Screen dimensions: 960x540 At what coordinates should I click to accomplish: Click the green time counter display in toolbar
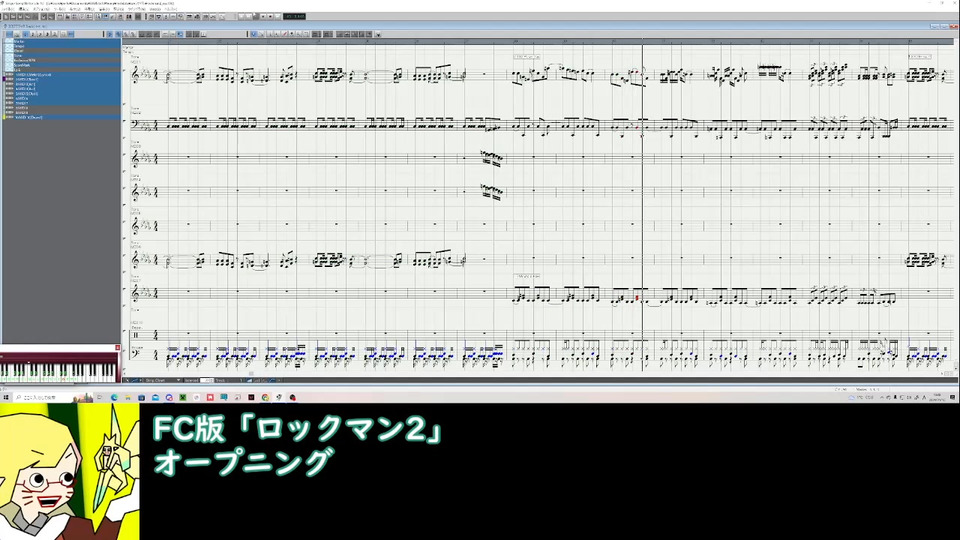click(x=294, y=17)
